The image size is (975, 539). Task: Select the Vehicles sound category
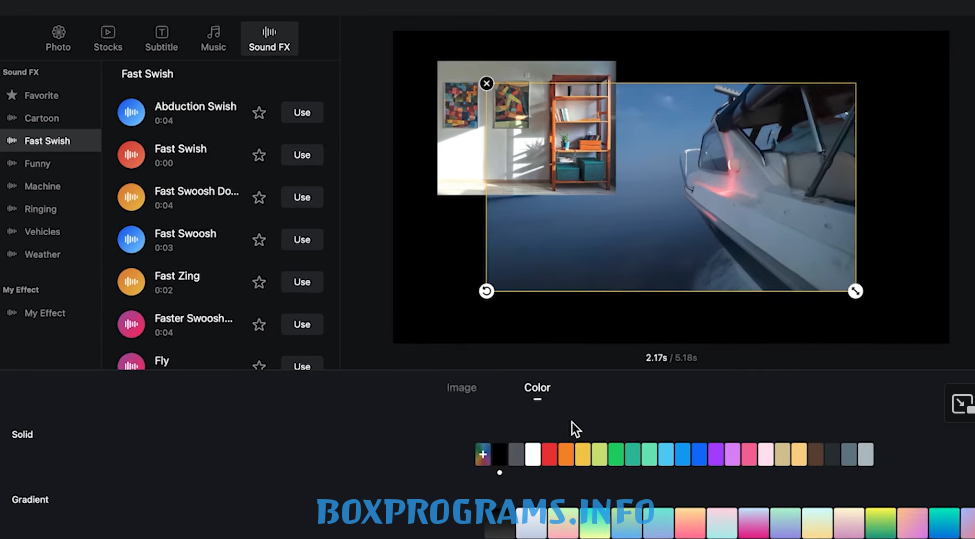coord(42,231)
